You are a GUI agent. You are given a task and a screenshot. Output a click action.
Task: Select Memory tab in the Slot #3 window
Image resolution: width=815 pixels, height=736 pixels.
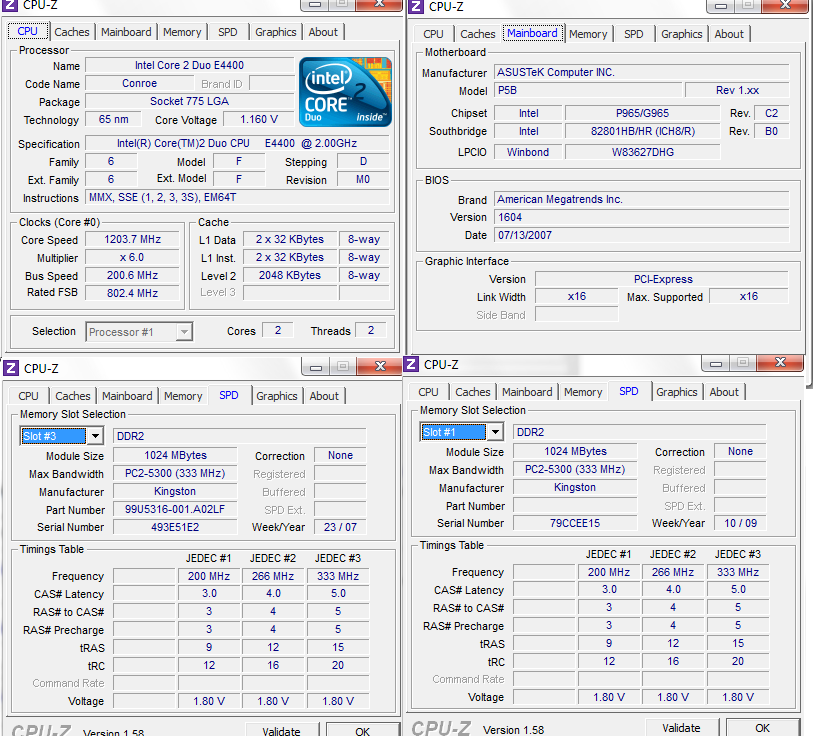click(183, 396)
